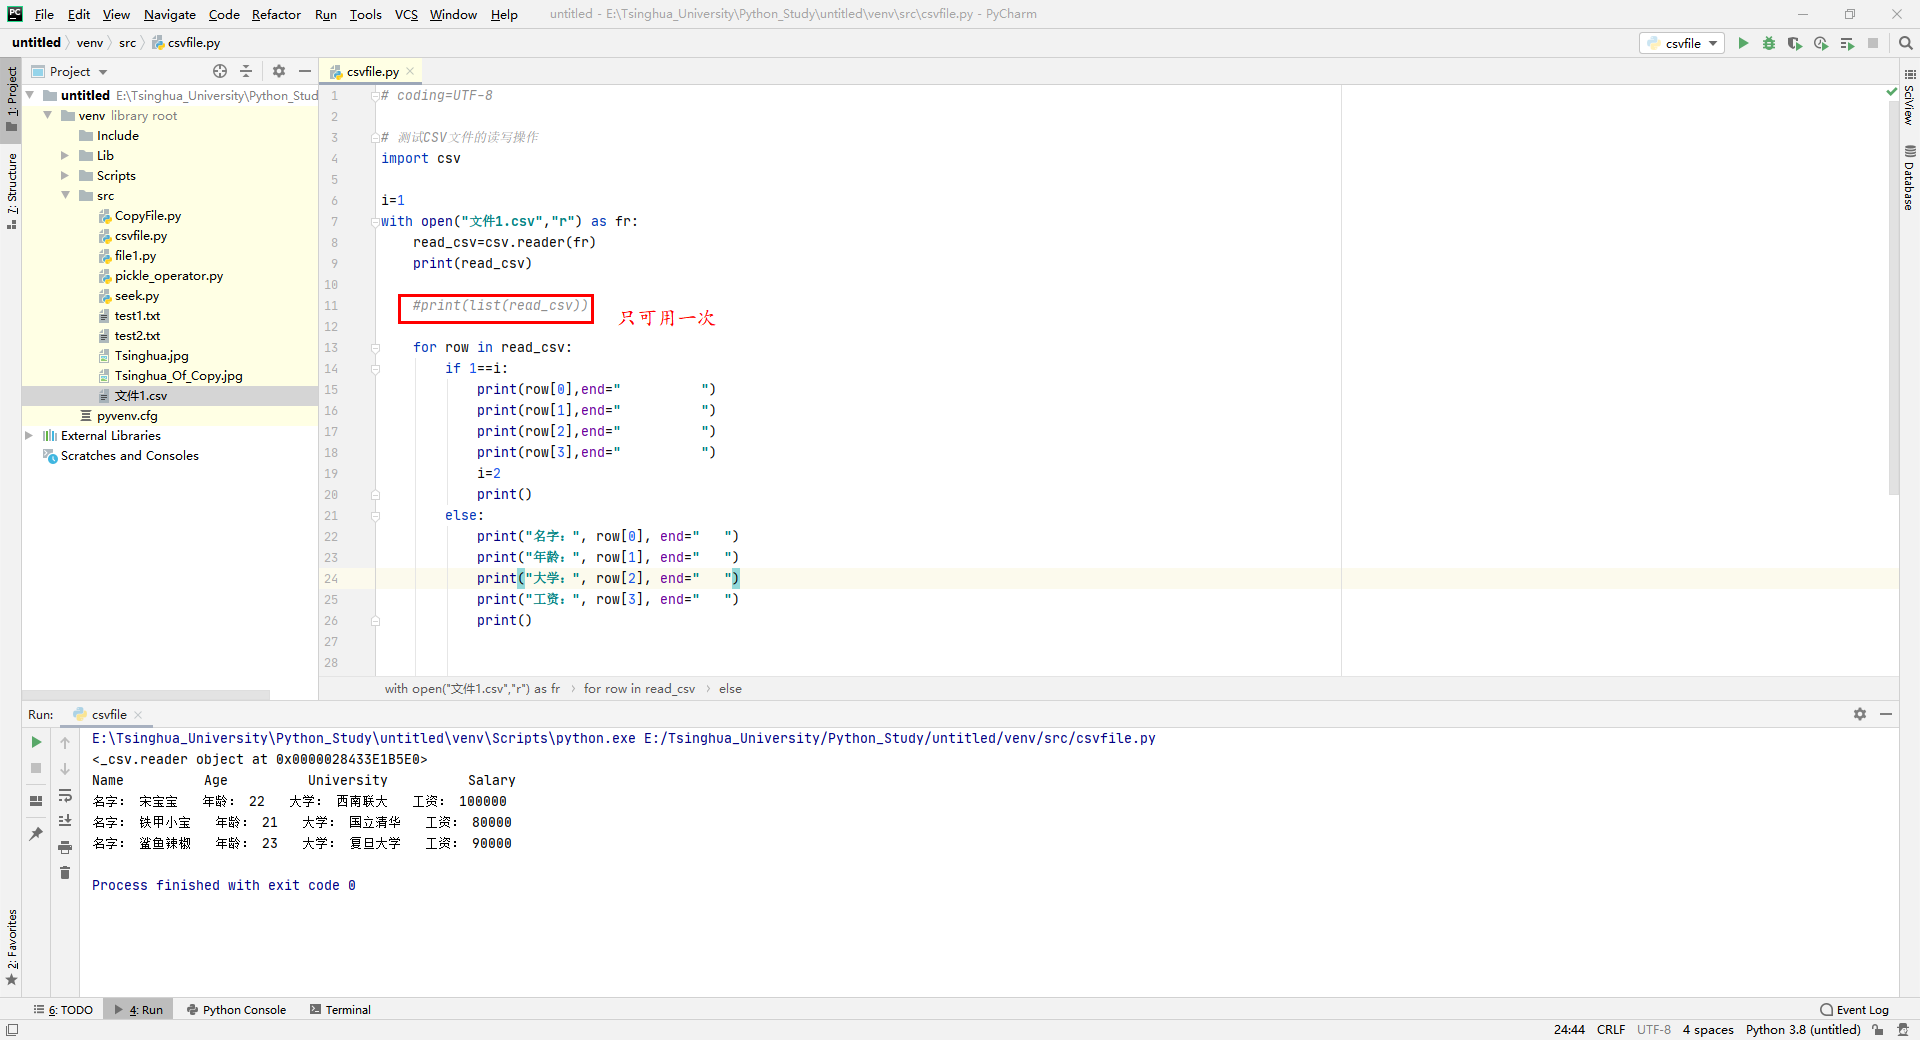Fold the for-loop block at line 13
The height and width of the screenshot is (1040, 1920).
[376, 348]
